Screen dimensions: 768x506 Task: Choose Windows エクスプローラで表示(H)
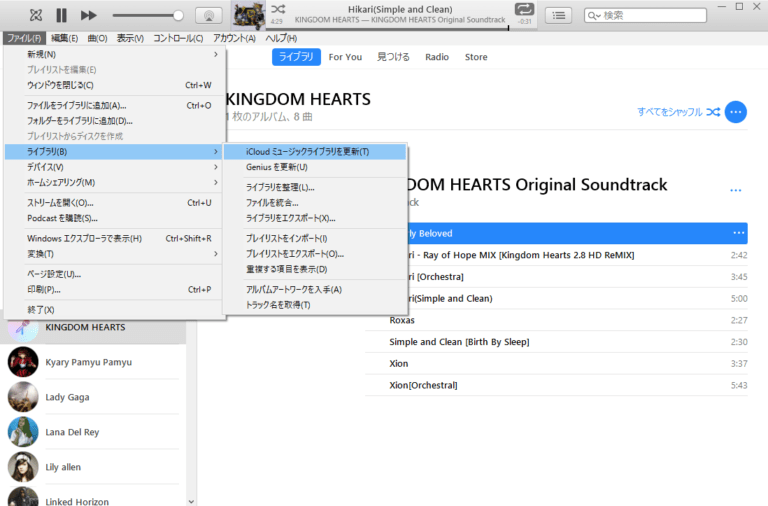pos(115,239)
